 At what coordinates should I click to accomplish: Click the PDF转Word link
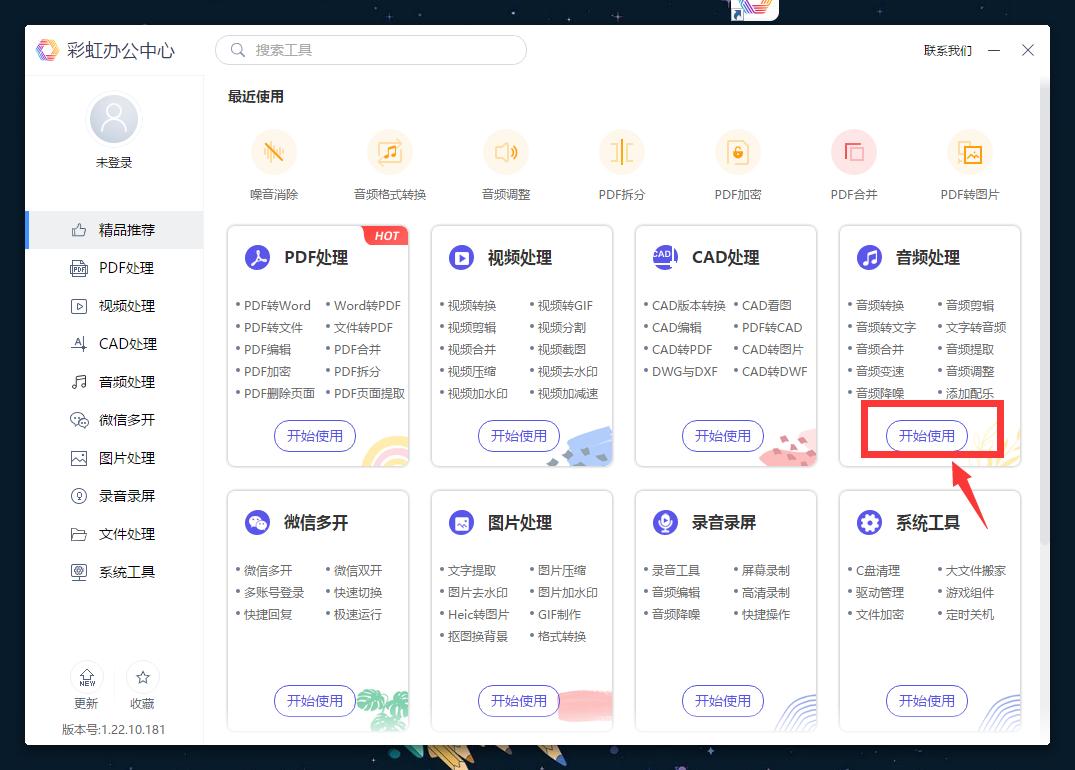point(276,305)
